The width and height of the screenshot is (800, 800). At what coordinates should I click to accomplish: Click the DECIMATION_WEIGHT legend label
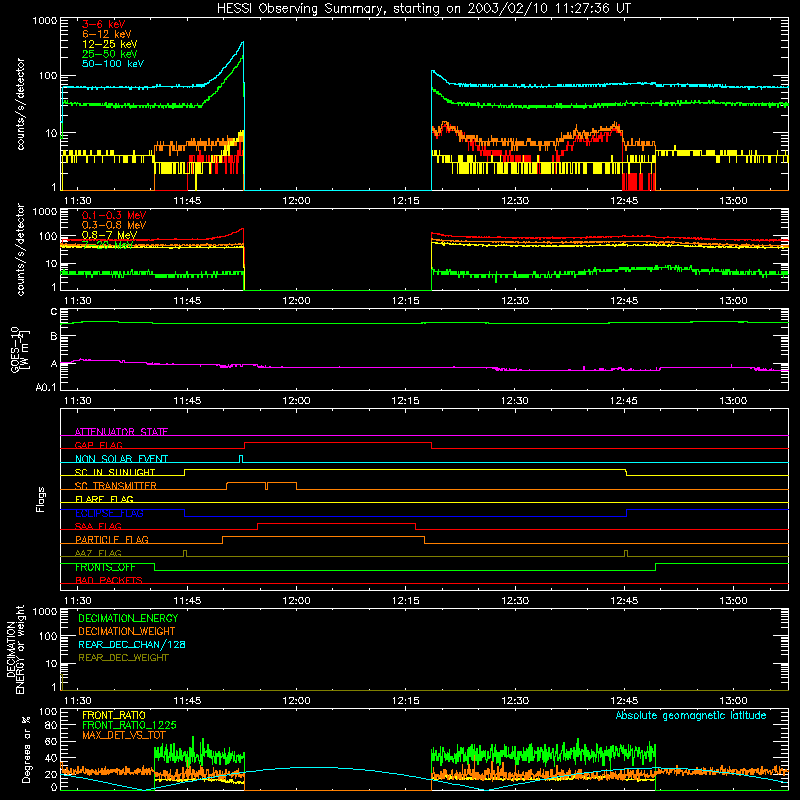127,632
